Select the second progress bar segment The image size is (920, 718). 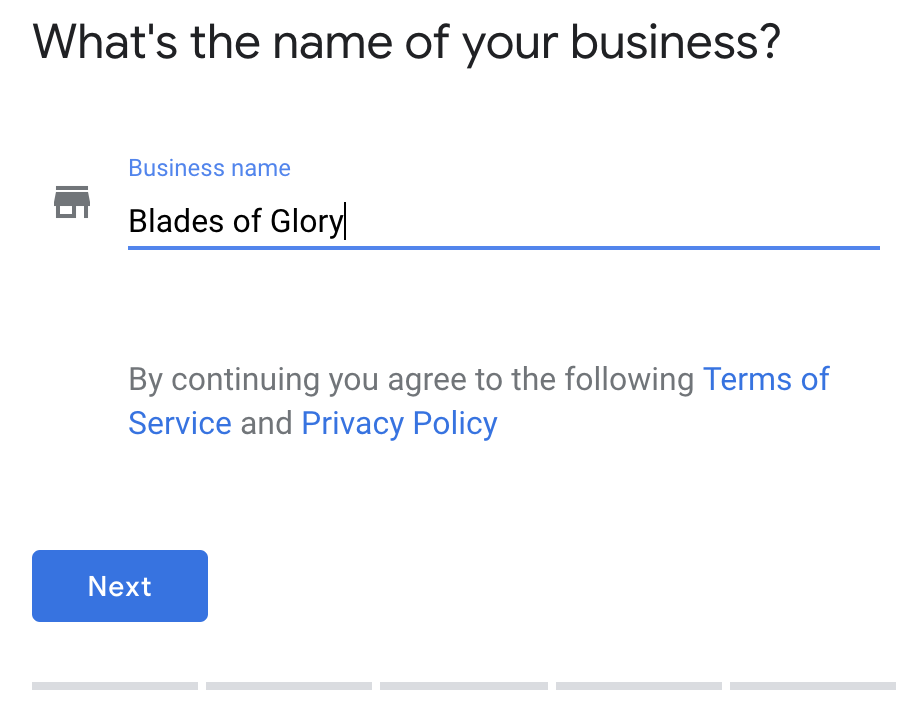(289, 686)
